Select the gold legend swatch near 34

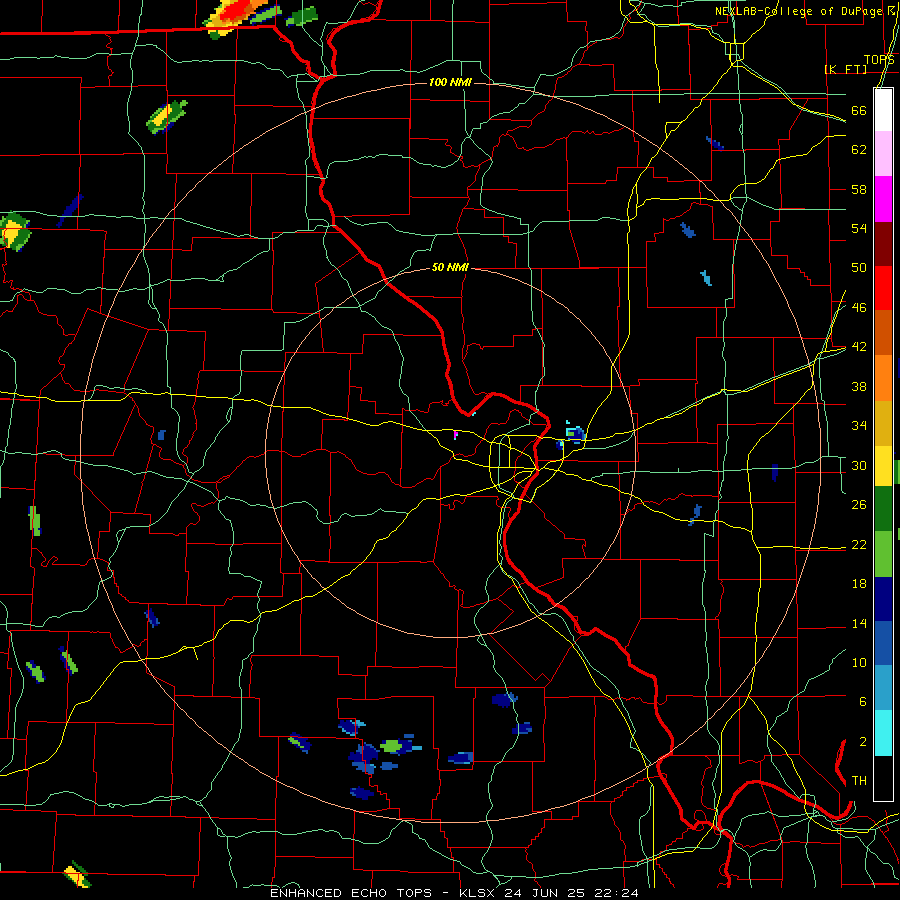[883, 423]
